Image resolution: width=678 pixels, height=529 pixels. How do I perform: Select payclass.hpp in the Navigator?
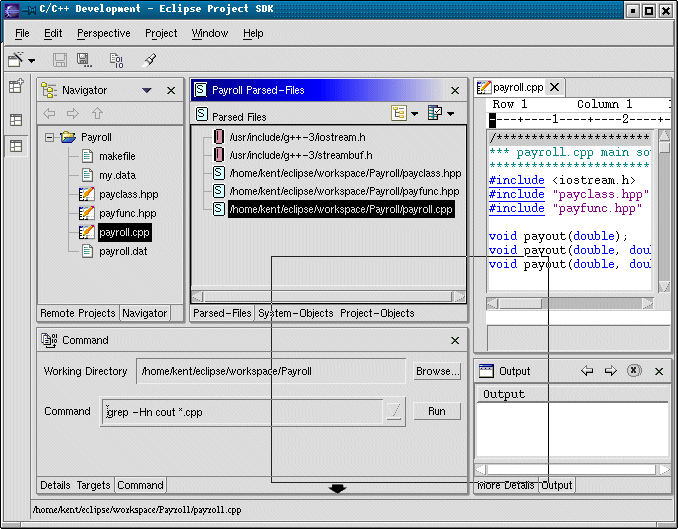click(x=128, y=194)
